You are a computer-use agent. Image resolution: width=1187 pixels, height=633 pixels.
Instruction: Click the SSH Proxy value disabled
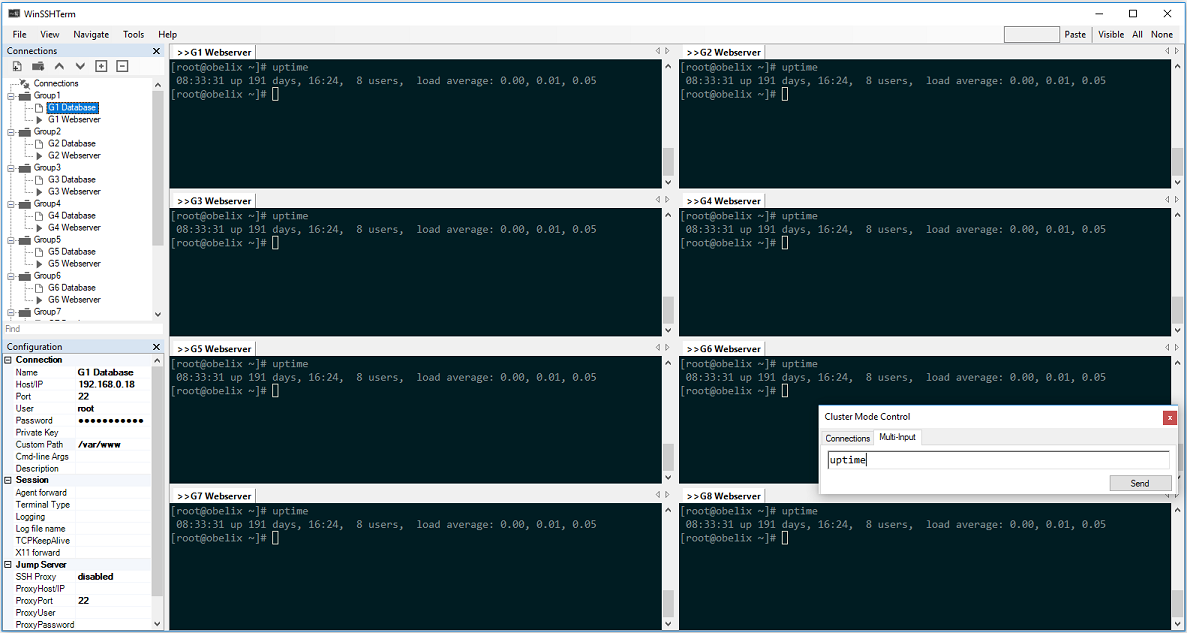[95, 577]
